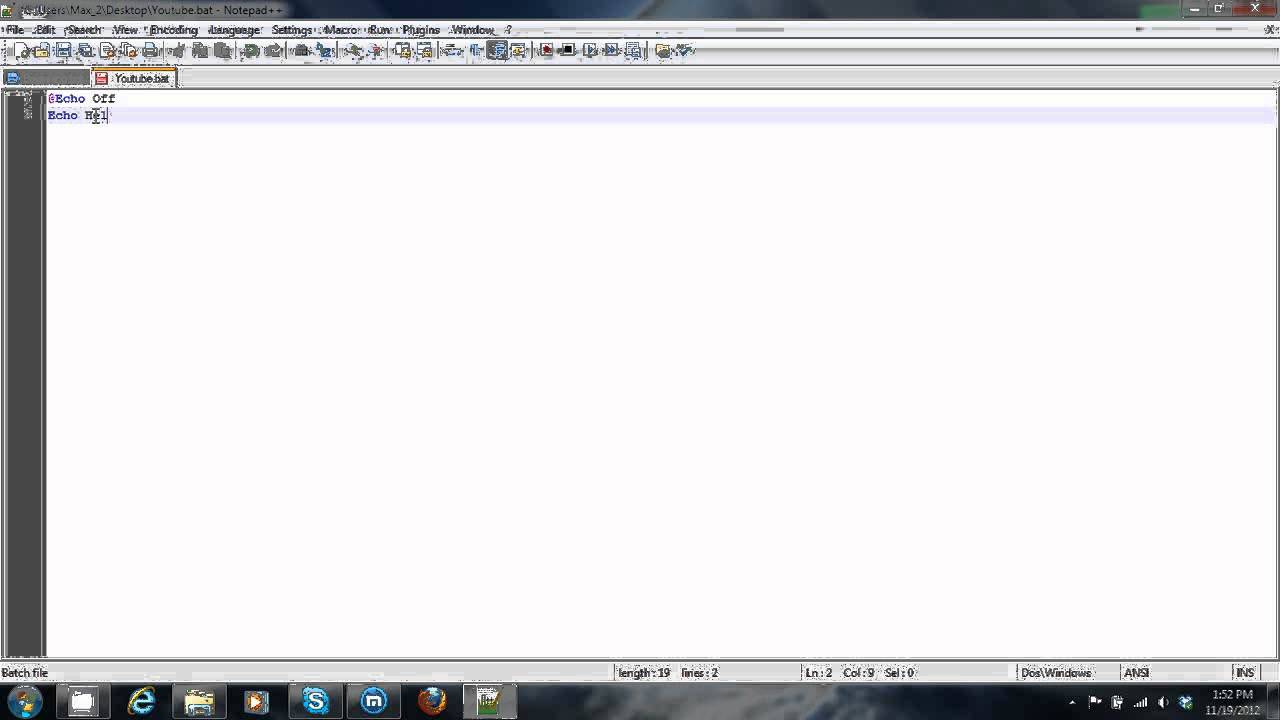This screenshot has width=1280, height=720.
Task: Click the spell-check toolbar icon
Action: (684, 50)
